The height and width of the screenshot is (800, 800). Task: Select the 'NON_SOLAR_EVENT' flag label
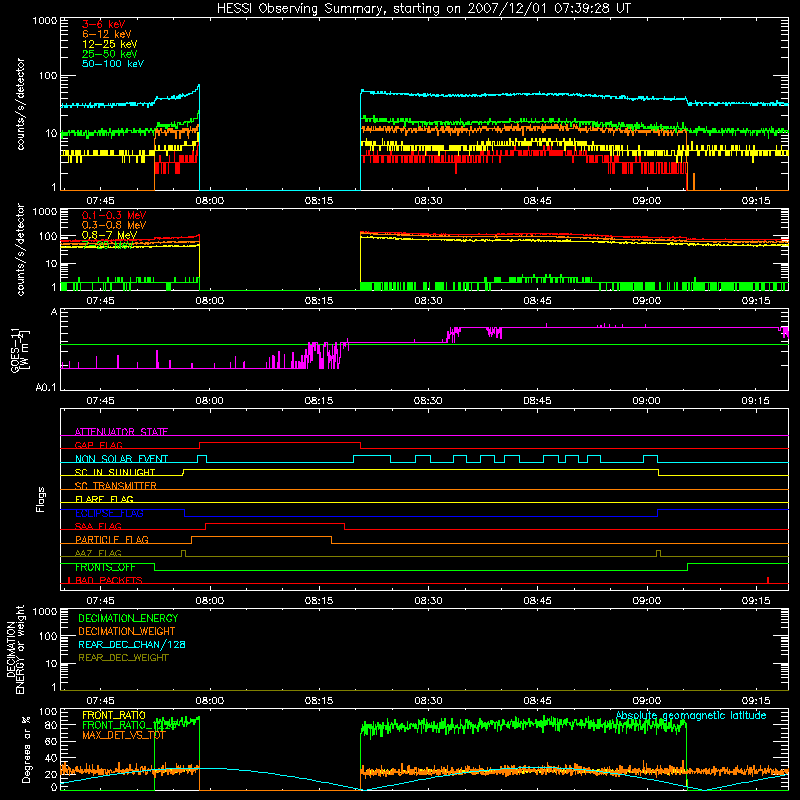121,459
